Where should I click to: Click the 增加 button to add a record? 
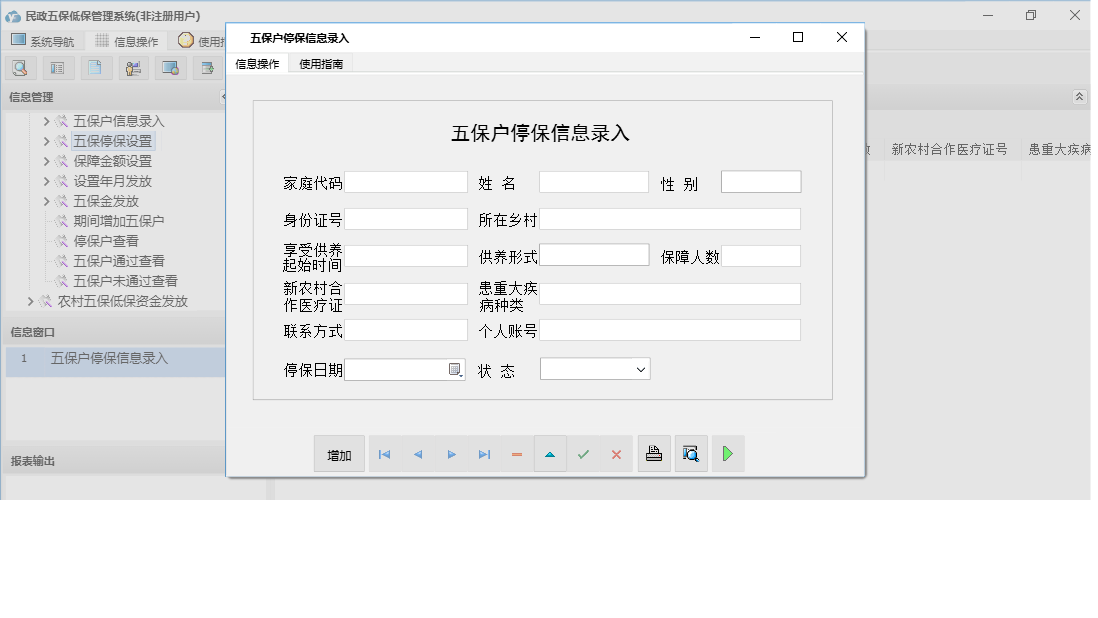pos(339,453)
